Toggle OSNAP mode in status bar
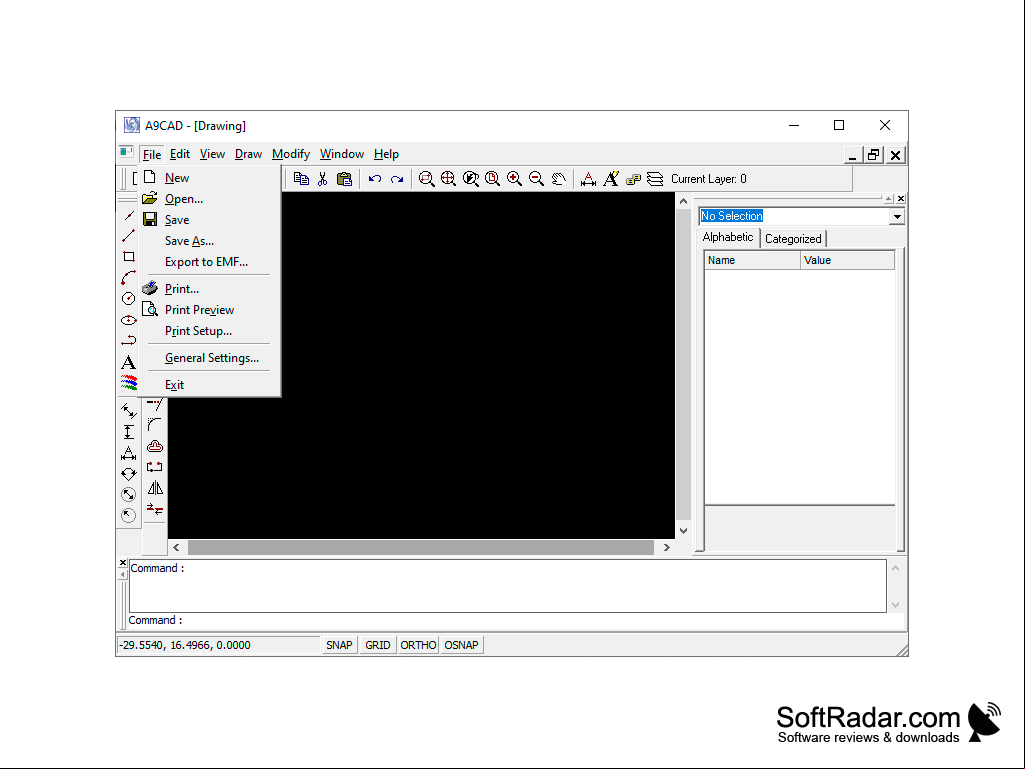The height and width of the screenshot is (769, 1025). tap(462, 645)
